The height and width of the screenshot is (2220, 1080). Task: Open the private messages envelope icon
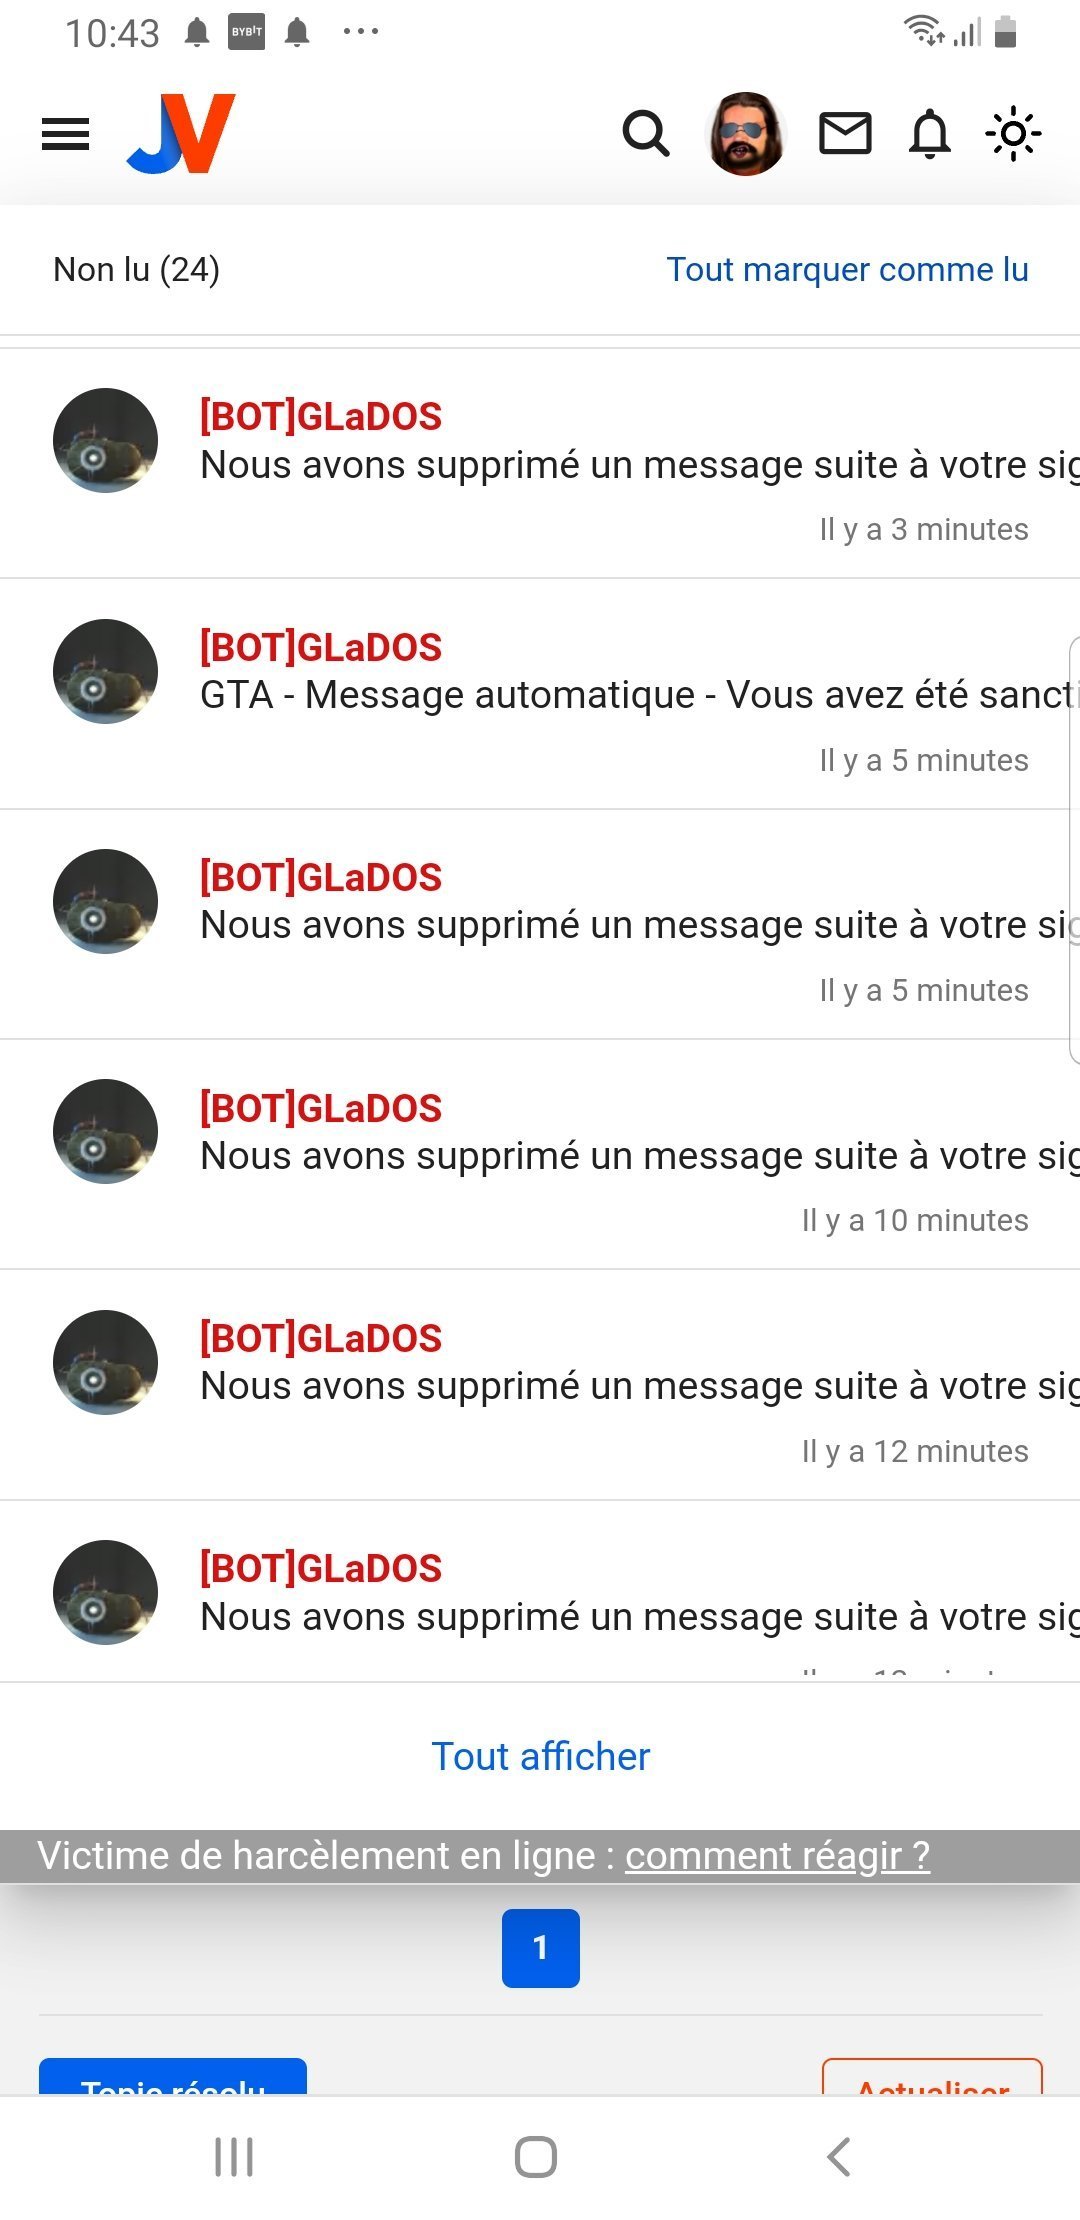pyautogui.click(x=845, y=134)
